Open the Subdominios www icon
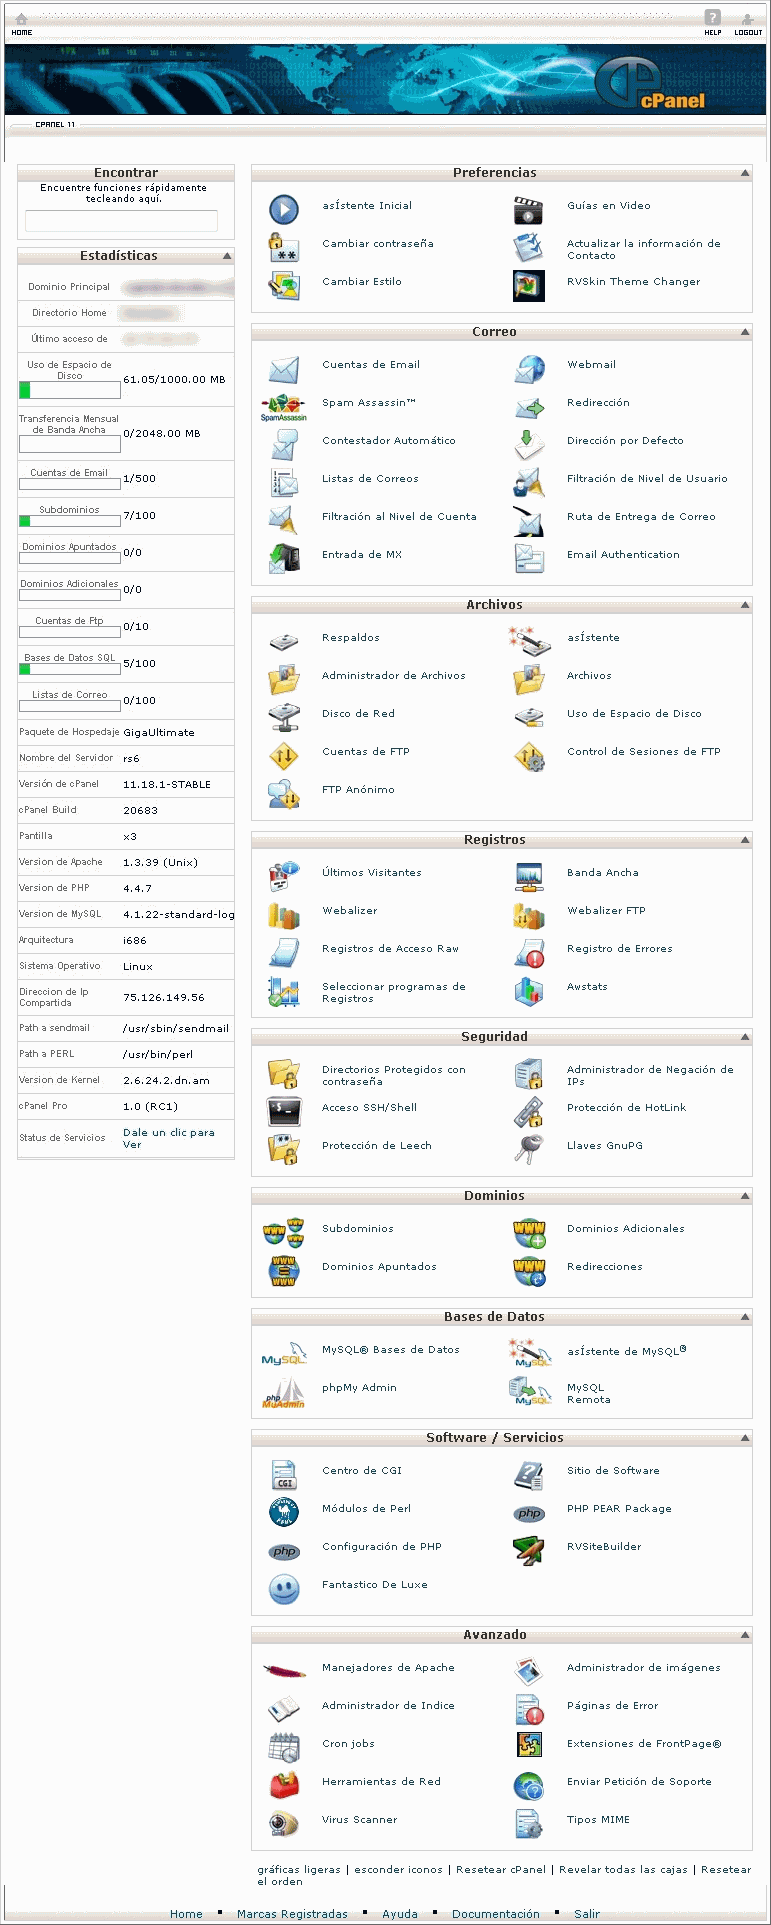771x1925 pixels. pos(284,1232)
